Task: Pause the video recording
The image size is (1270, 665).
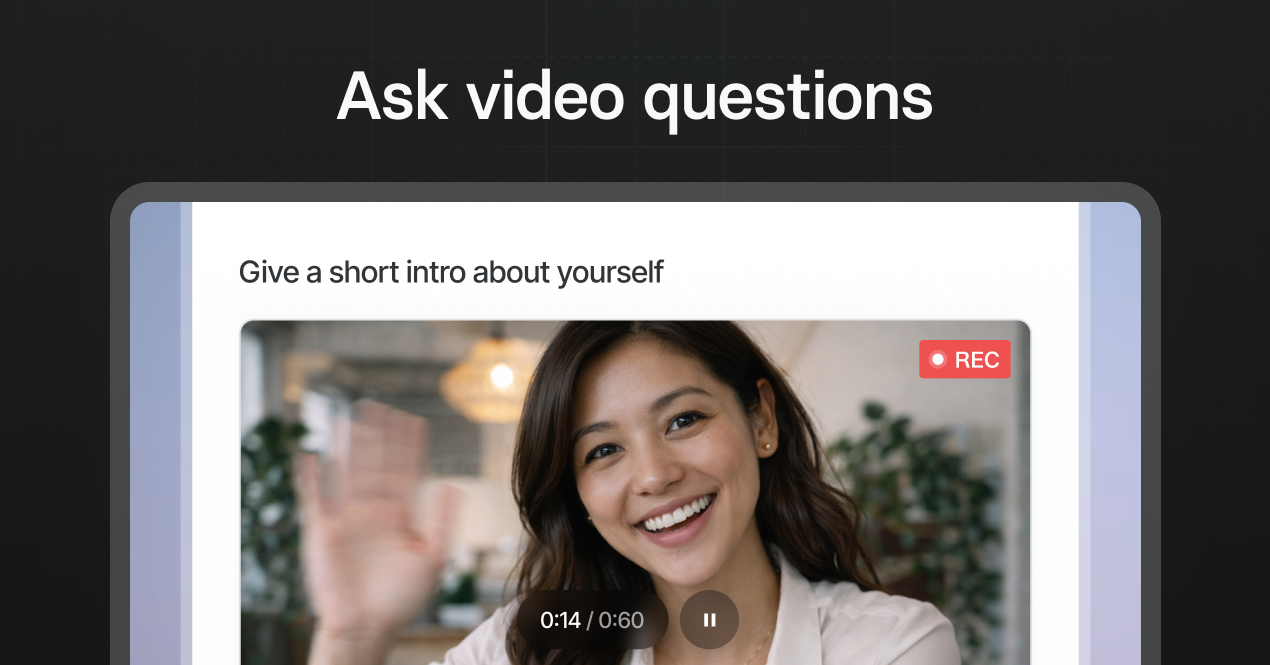Action: [x=709, y=620]
